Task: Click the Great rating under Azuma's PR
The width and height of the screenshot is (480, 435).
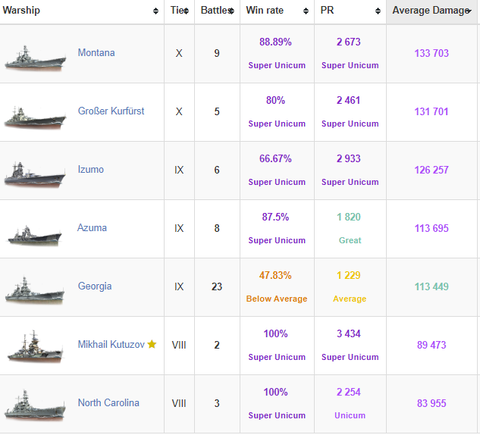Action: (x=350, y=240)
